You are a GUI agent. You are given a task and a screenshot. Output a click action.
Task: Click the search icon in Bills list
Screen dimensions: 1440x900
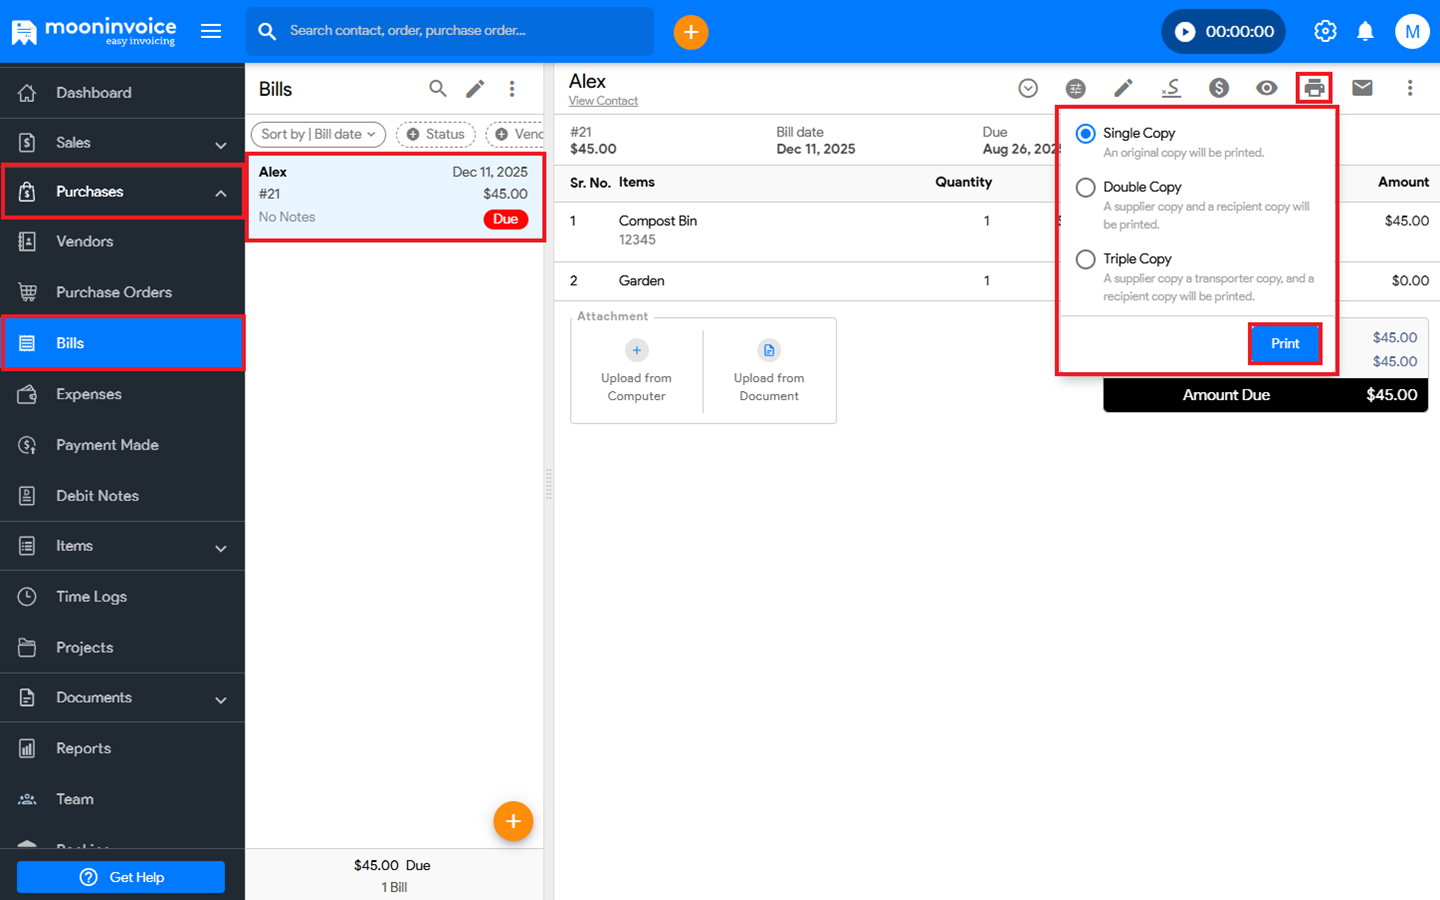(x=437, y=89)
